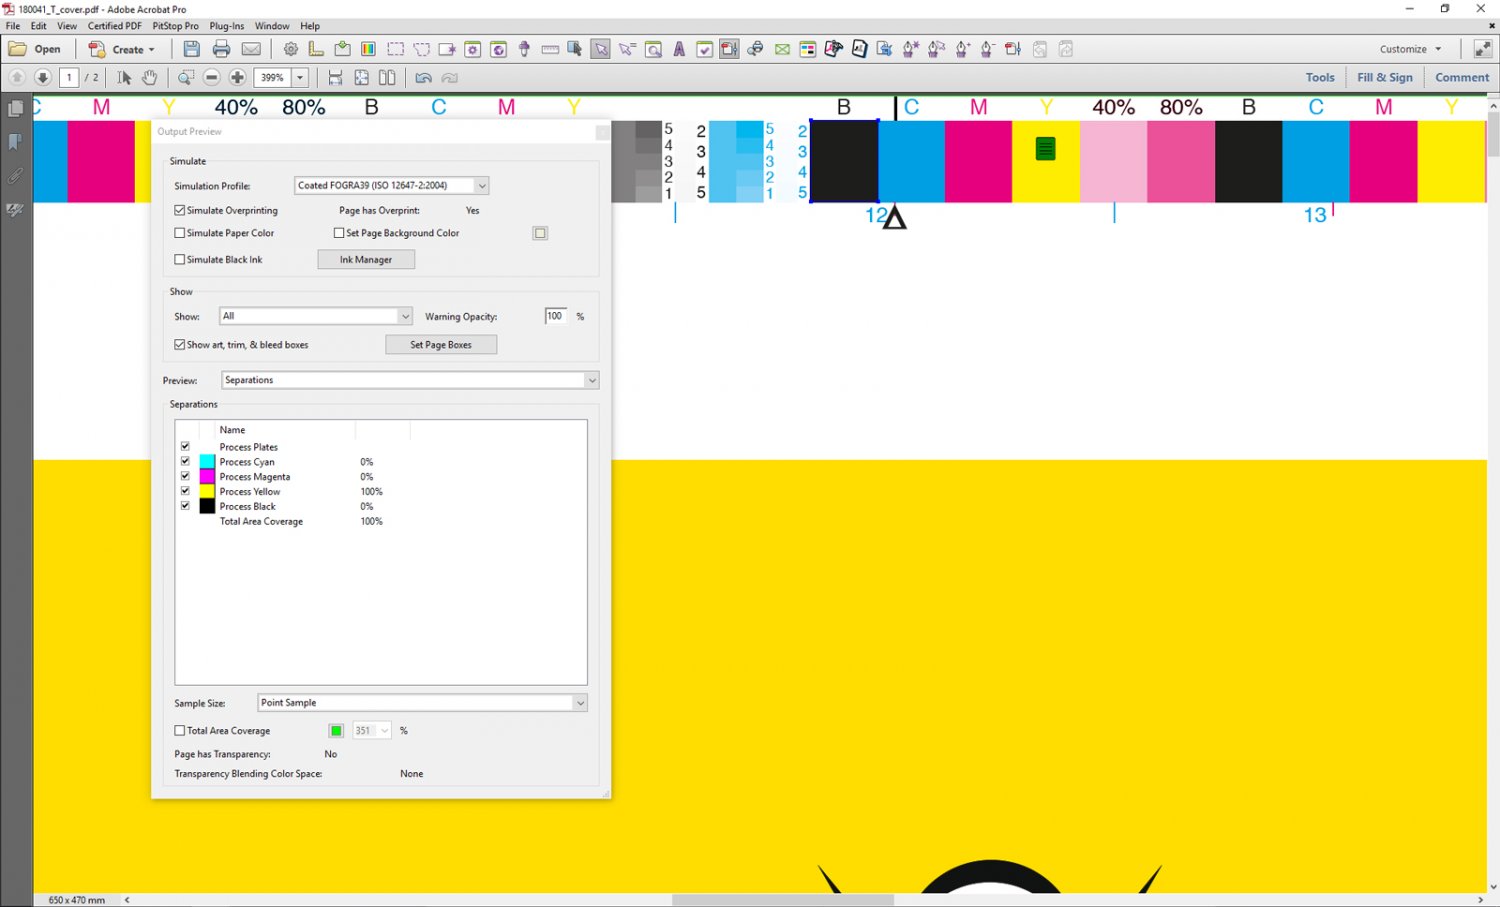Click the Warning Opacity input field
The height and width of the screenshot is (907, 1500).
coord(556,316)
